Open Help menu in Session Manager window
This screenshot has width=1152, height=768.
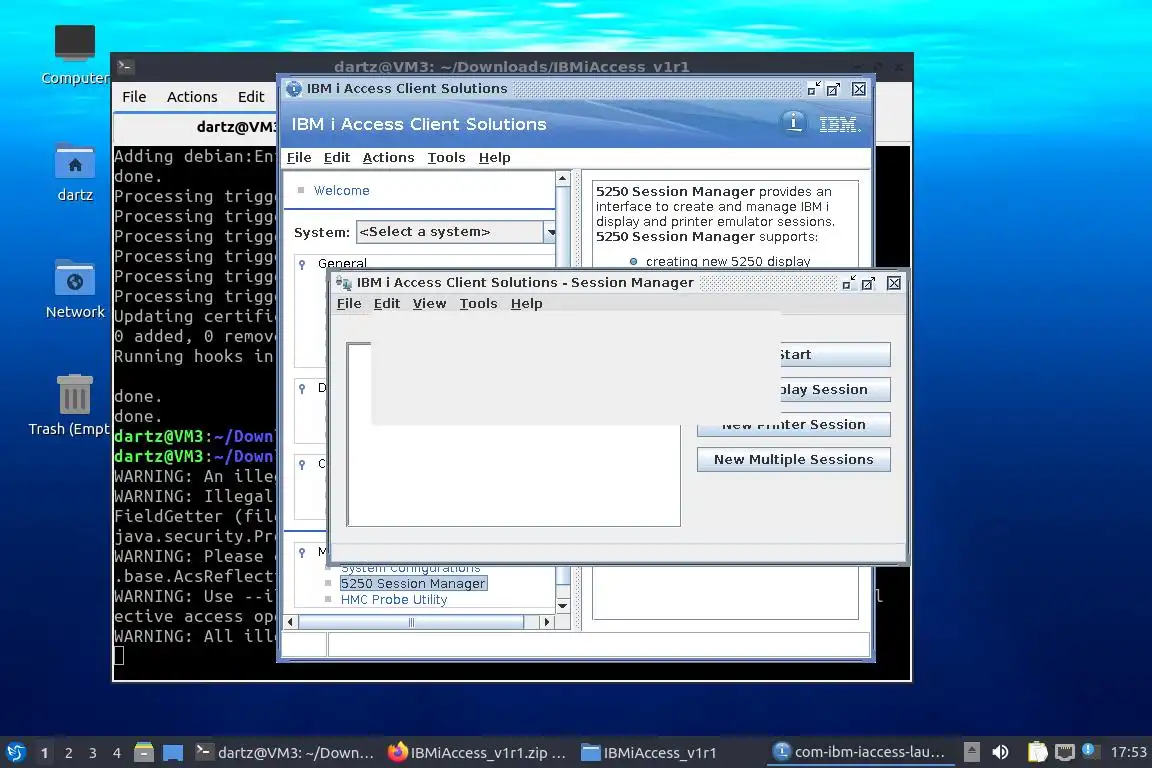click(x=526, y=304)
